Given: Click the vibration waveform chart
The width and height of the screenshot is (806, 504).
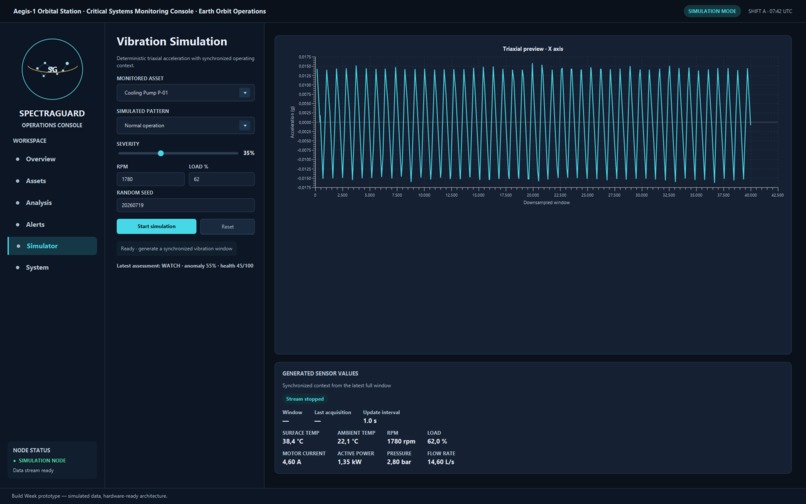Looking at the screenshot, I should point(534,122).
